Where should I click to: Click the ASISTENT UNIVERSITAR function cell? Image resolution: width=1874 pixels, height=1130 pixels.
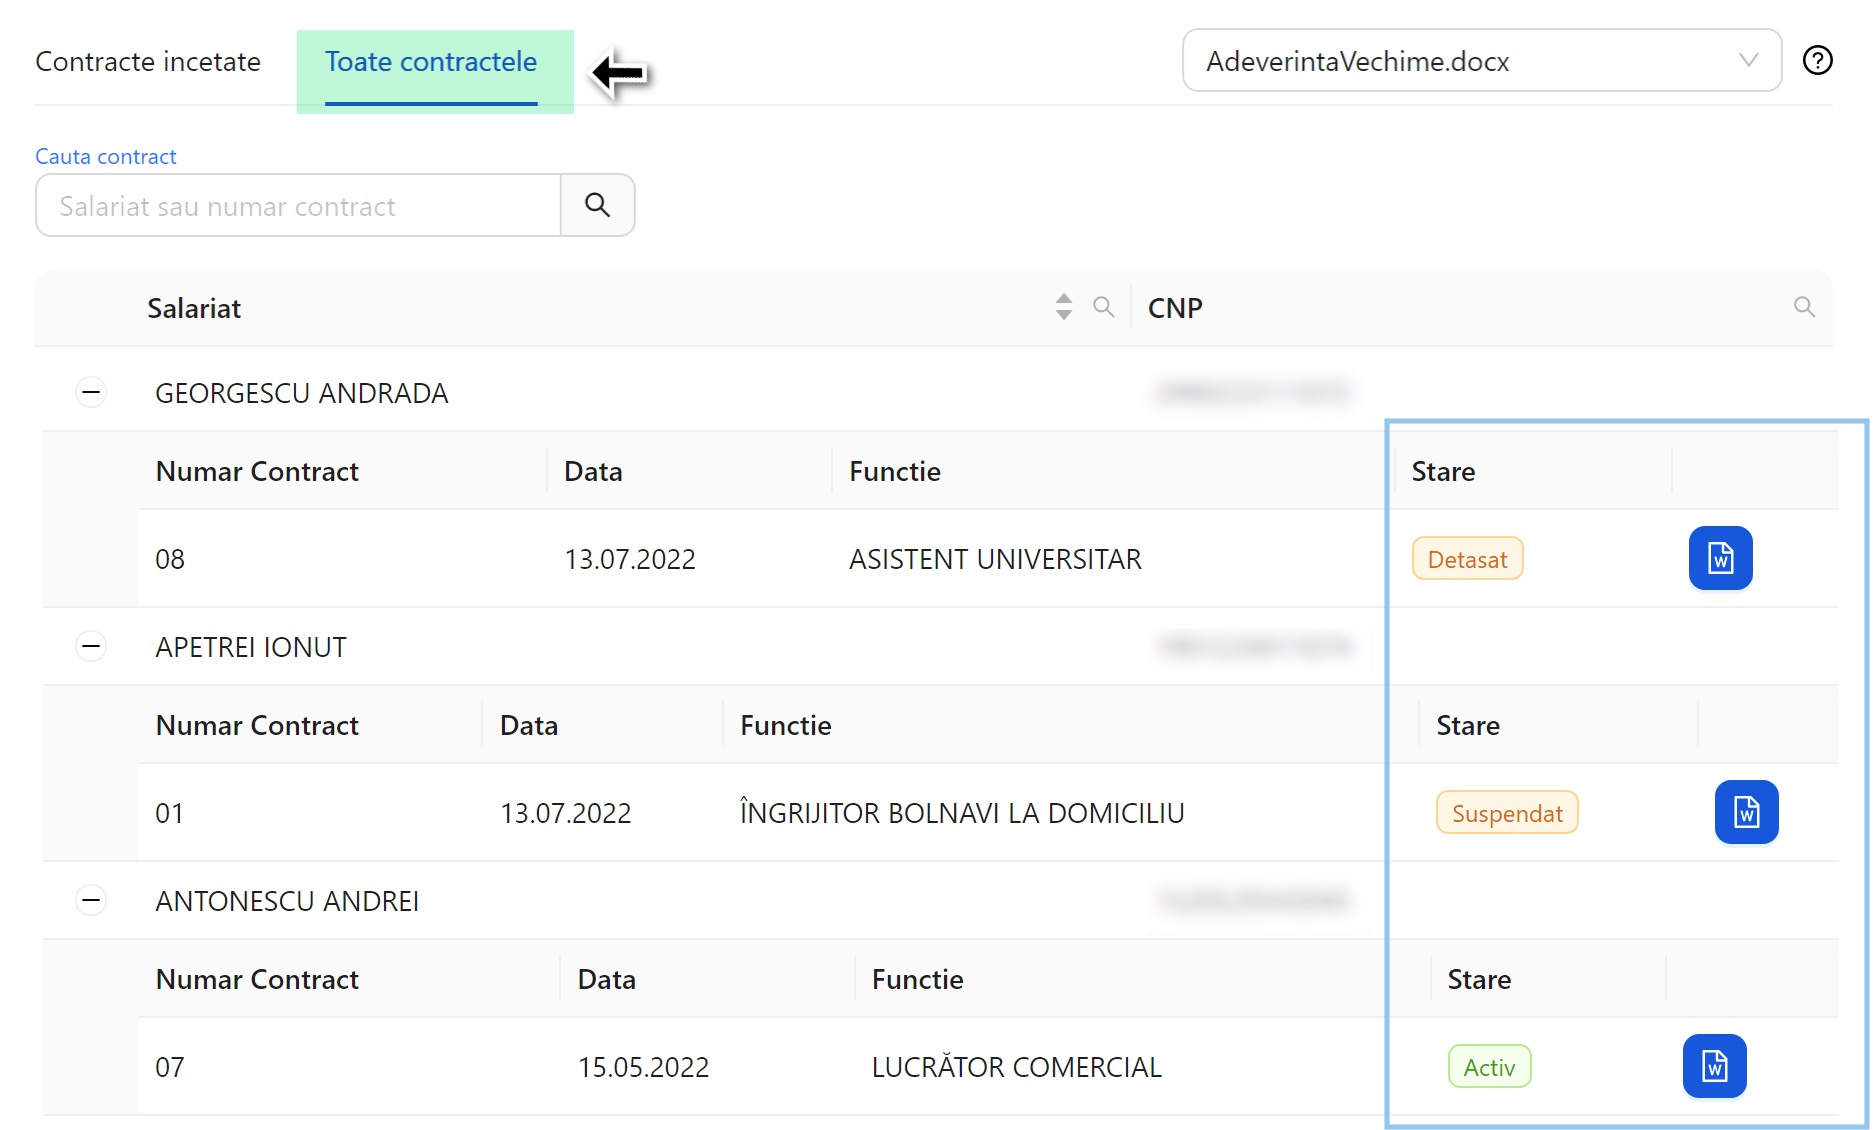pyautogui.click(x=994, y=559)
